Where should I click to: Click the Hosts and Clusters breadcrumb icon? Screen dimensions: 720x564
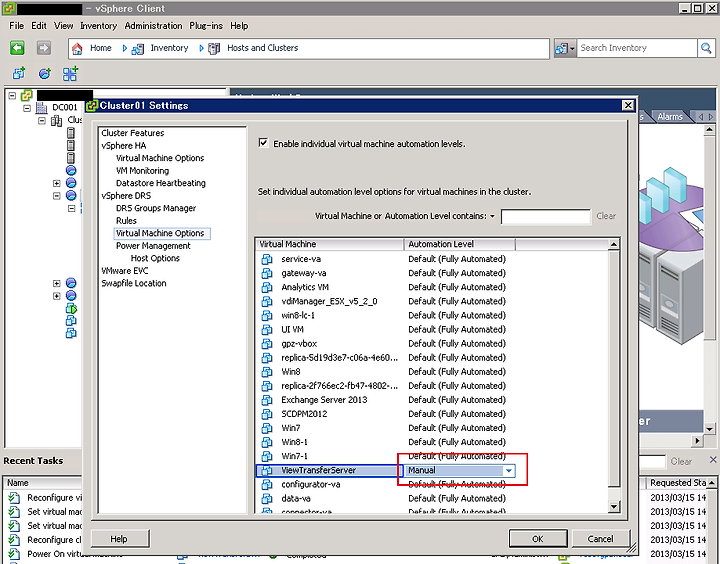(x=214, y=48)
